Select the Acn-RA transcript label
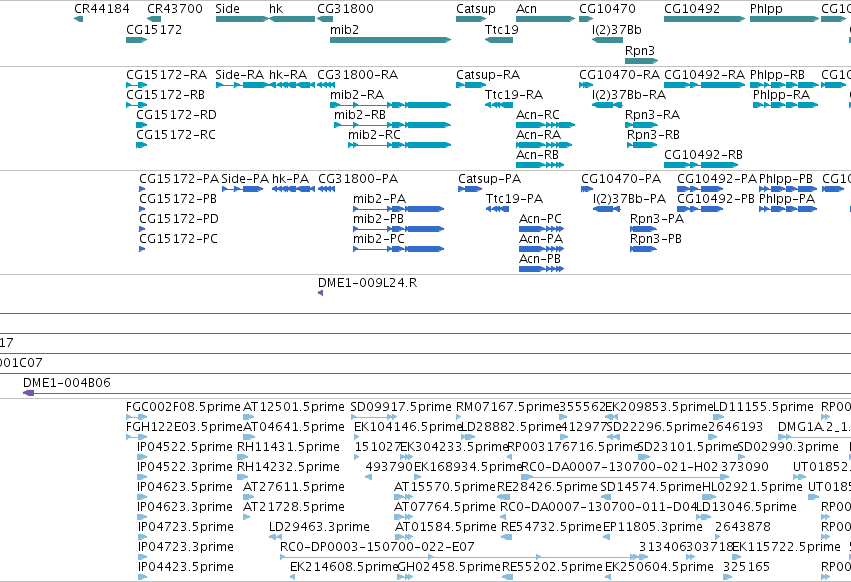The height and width of the screenshot is (582, 851). coord(538,135)
